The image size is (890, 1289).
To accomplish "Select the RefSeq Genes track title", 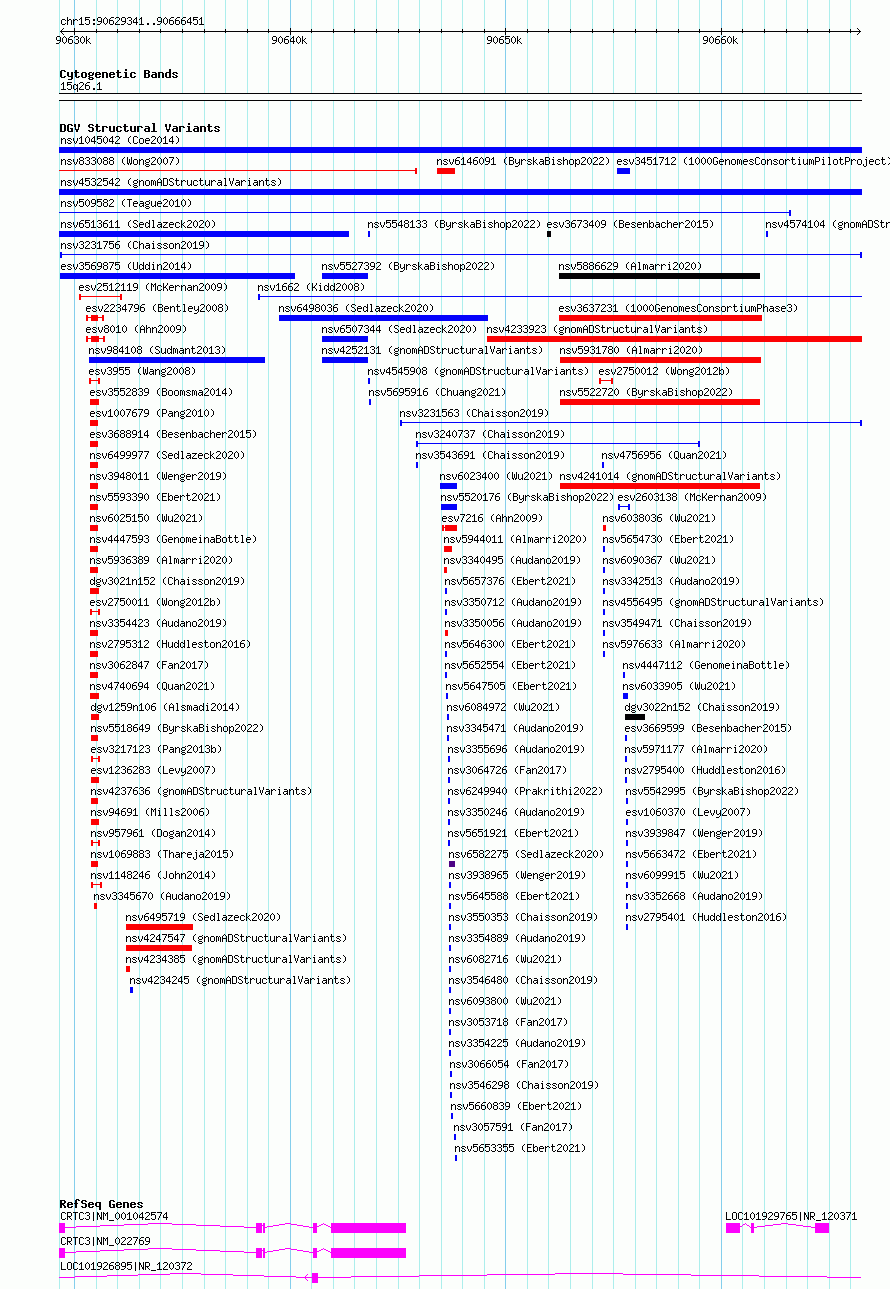I will [101, 1204].
